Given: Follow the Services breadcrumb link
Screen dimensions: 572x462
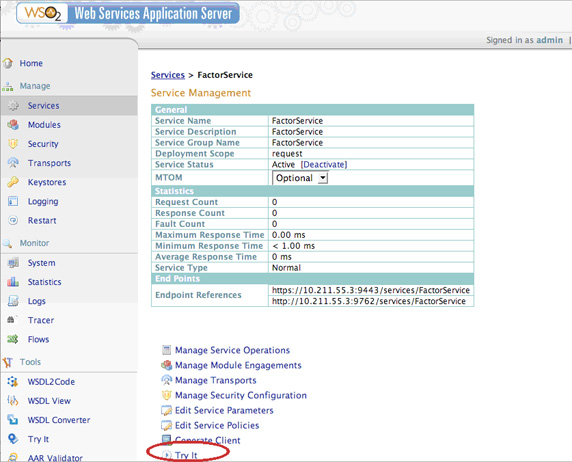Looking at the screenshot, I should pyautogui.click(x=168, y=75).
